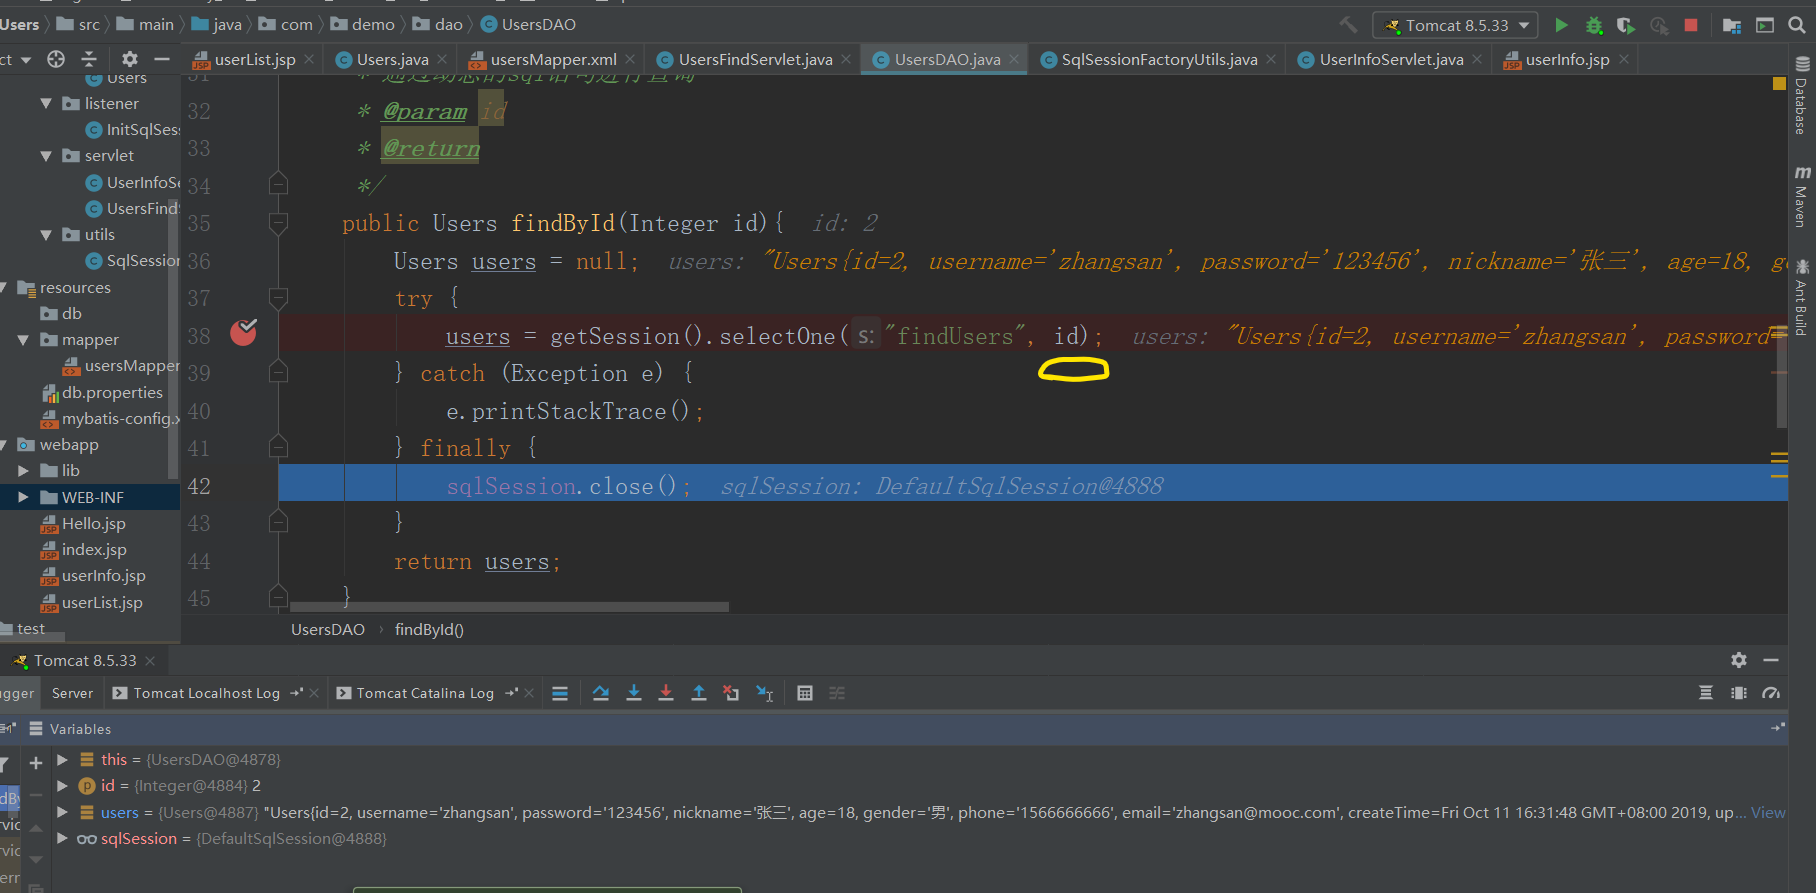Open Ant Build side tool window

point(1802,297)
